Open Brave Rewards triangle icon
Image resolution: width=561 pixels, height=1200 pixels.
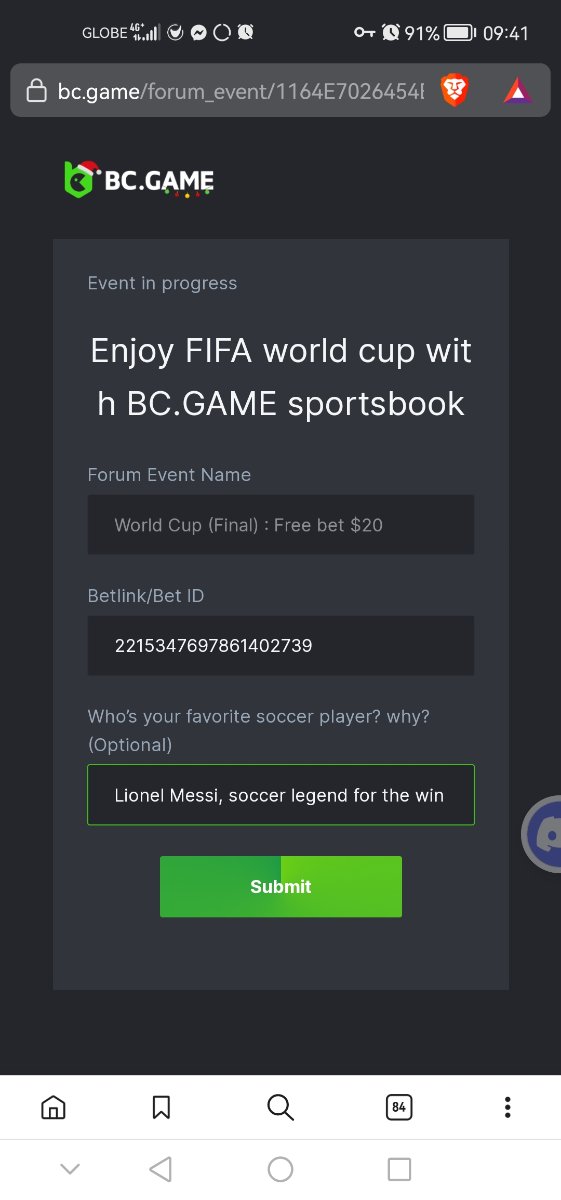(518, 92)
